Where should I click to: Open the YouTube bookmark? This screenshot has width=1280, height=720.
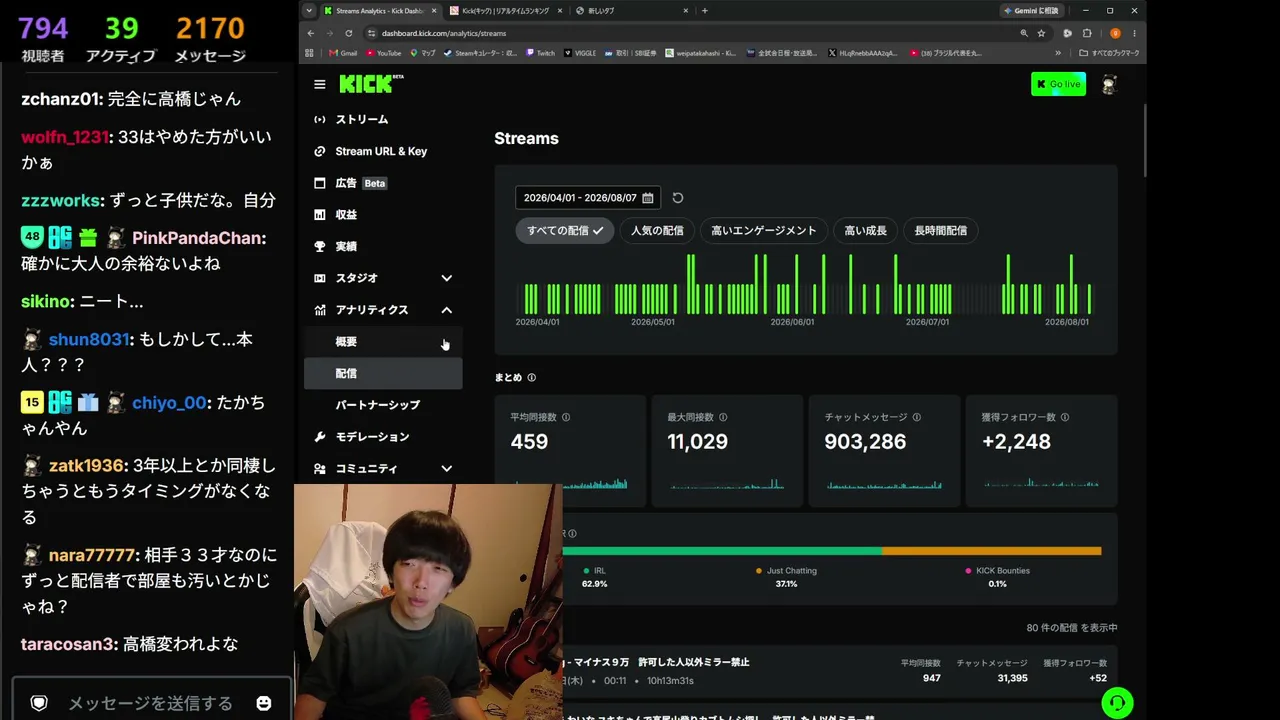(x=384, y=53)
